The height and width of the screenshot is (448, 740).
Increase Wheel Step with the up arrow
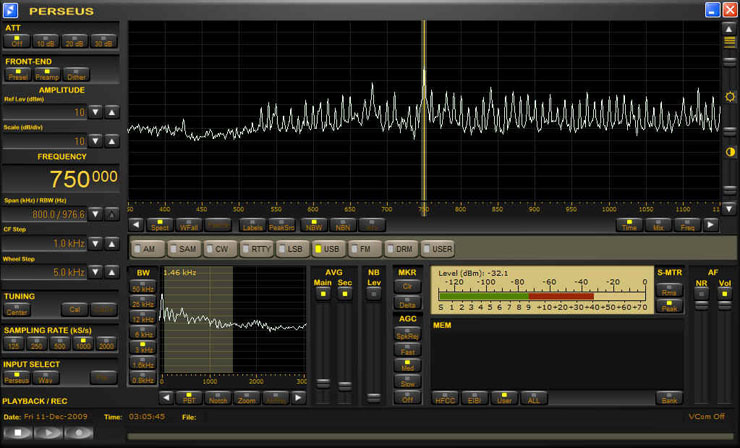point(112,272)
